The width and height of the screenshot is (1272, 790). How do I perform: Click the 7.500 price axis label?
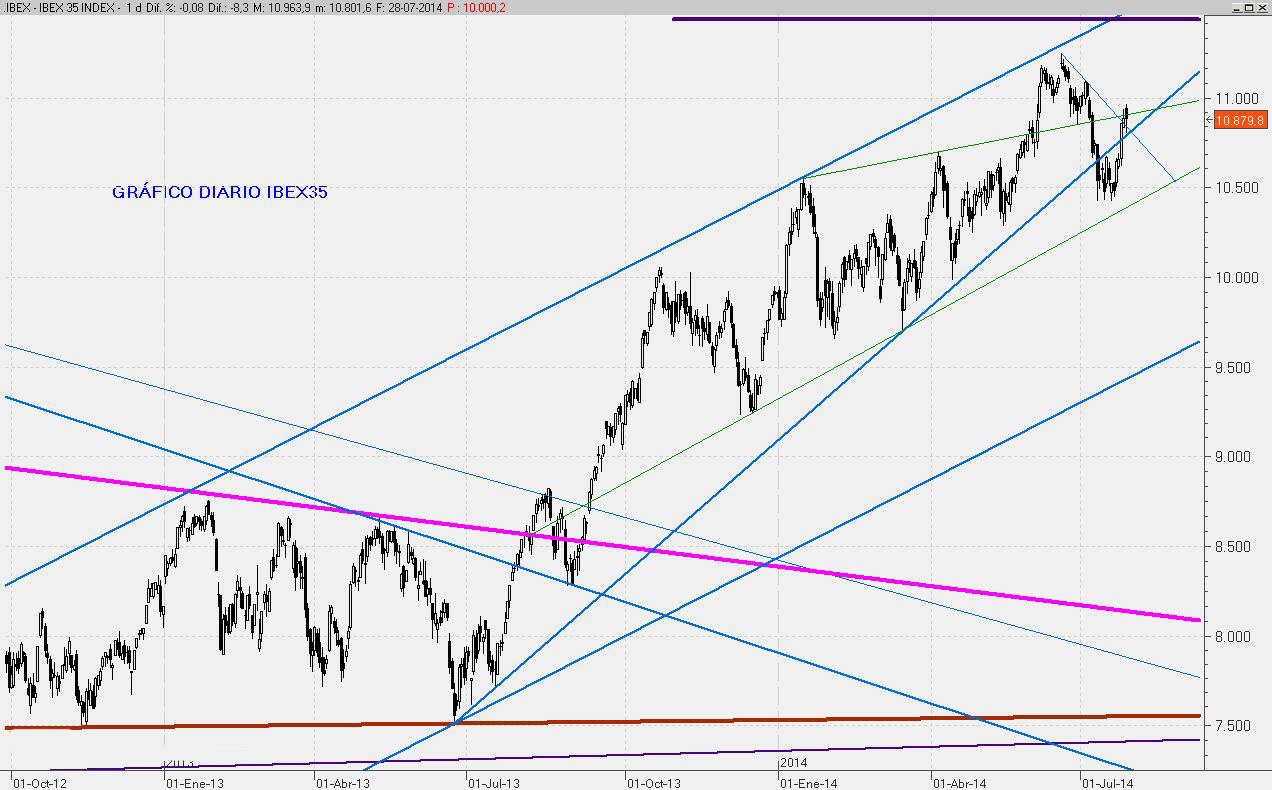1237,725
